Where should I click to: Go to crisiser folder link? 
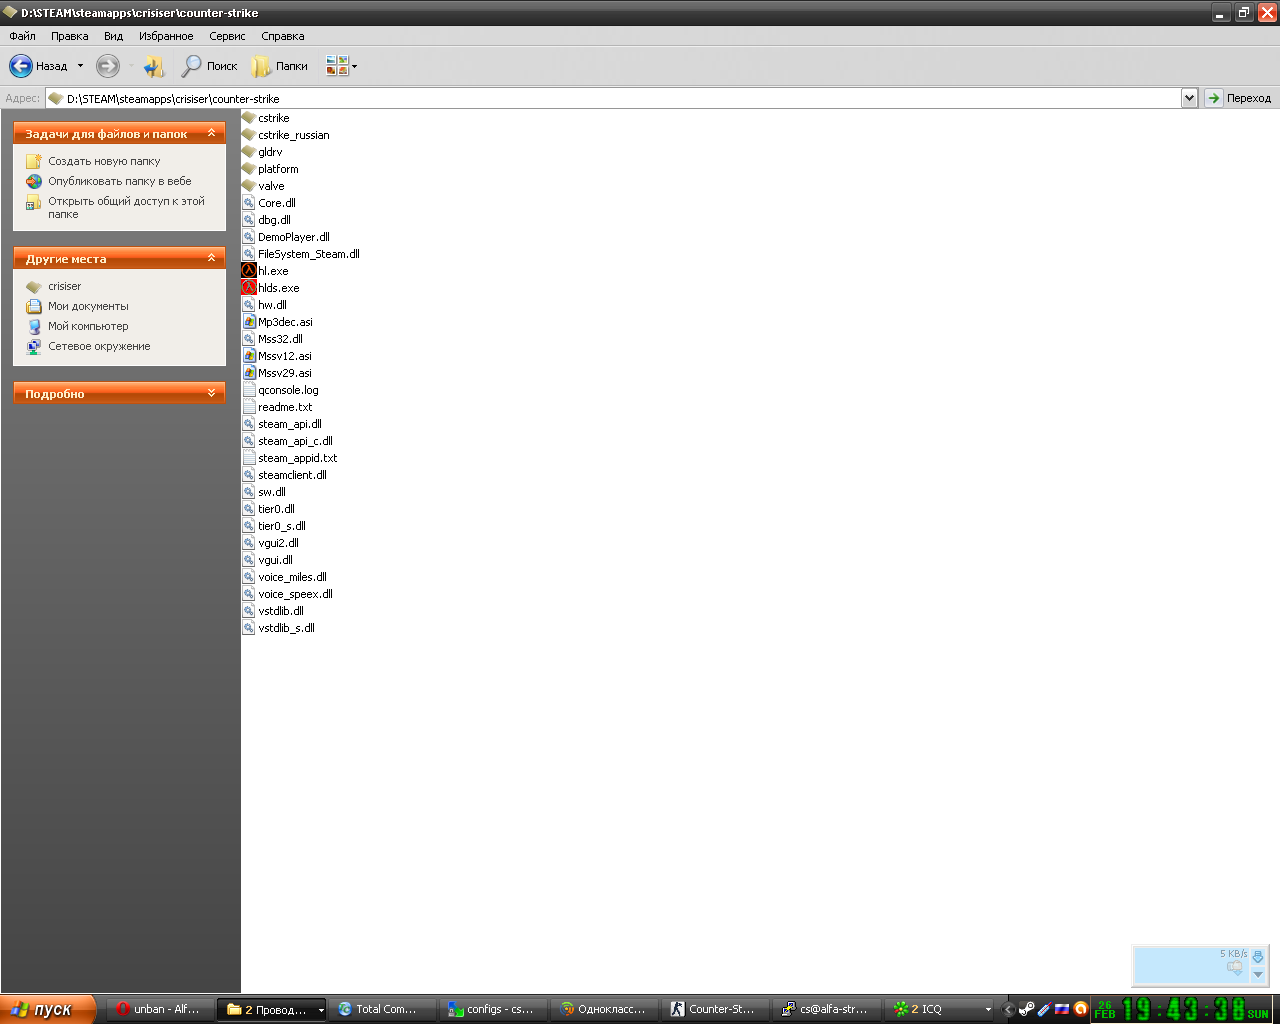[65, 286]
